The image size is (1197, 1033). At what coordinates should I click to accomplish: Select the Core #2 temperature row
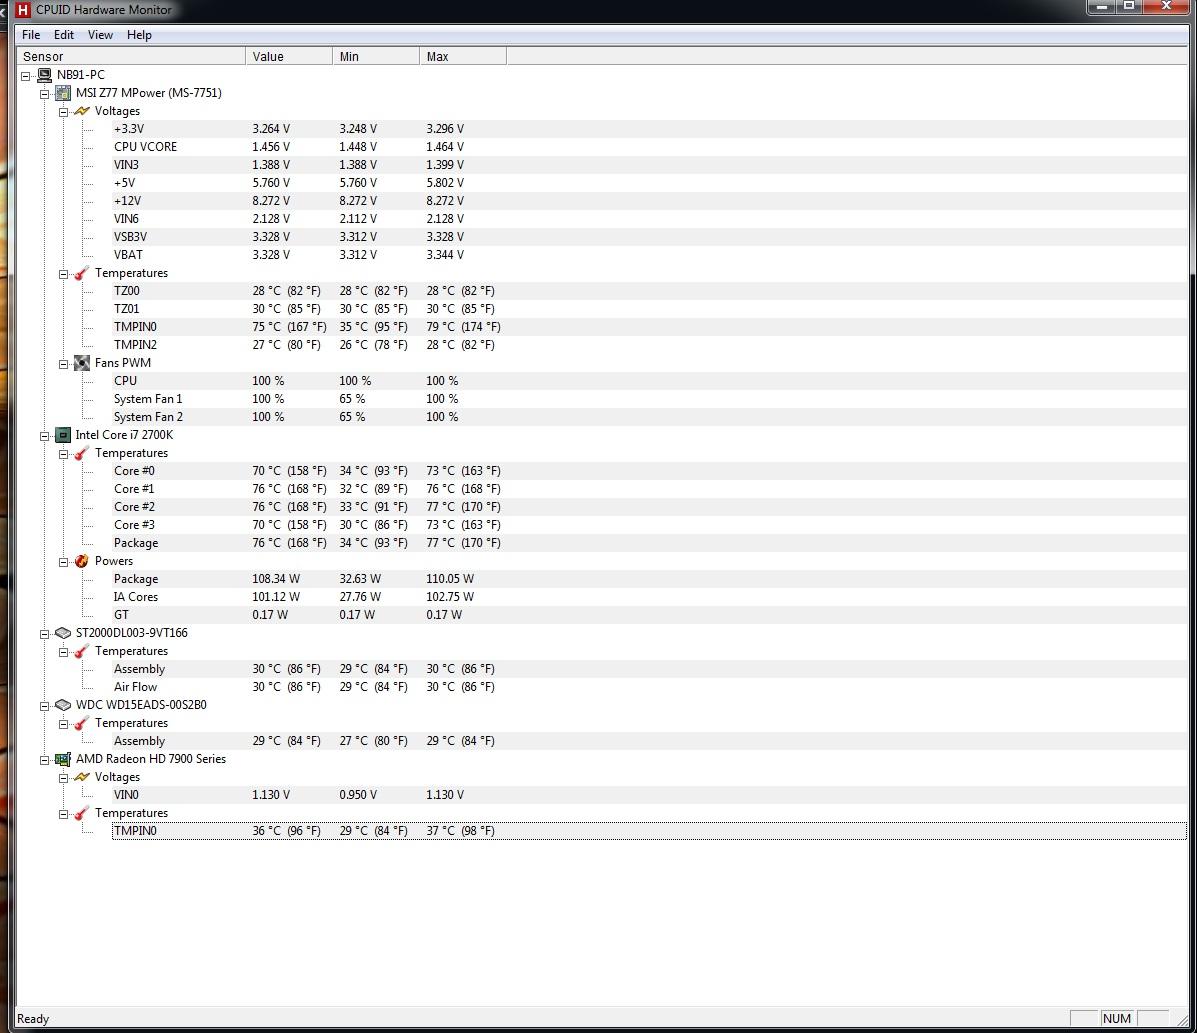(x=649, y=507)
